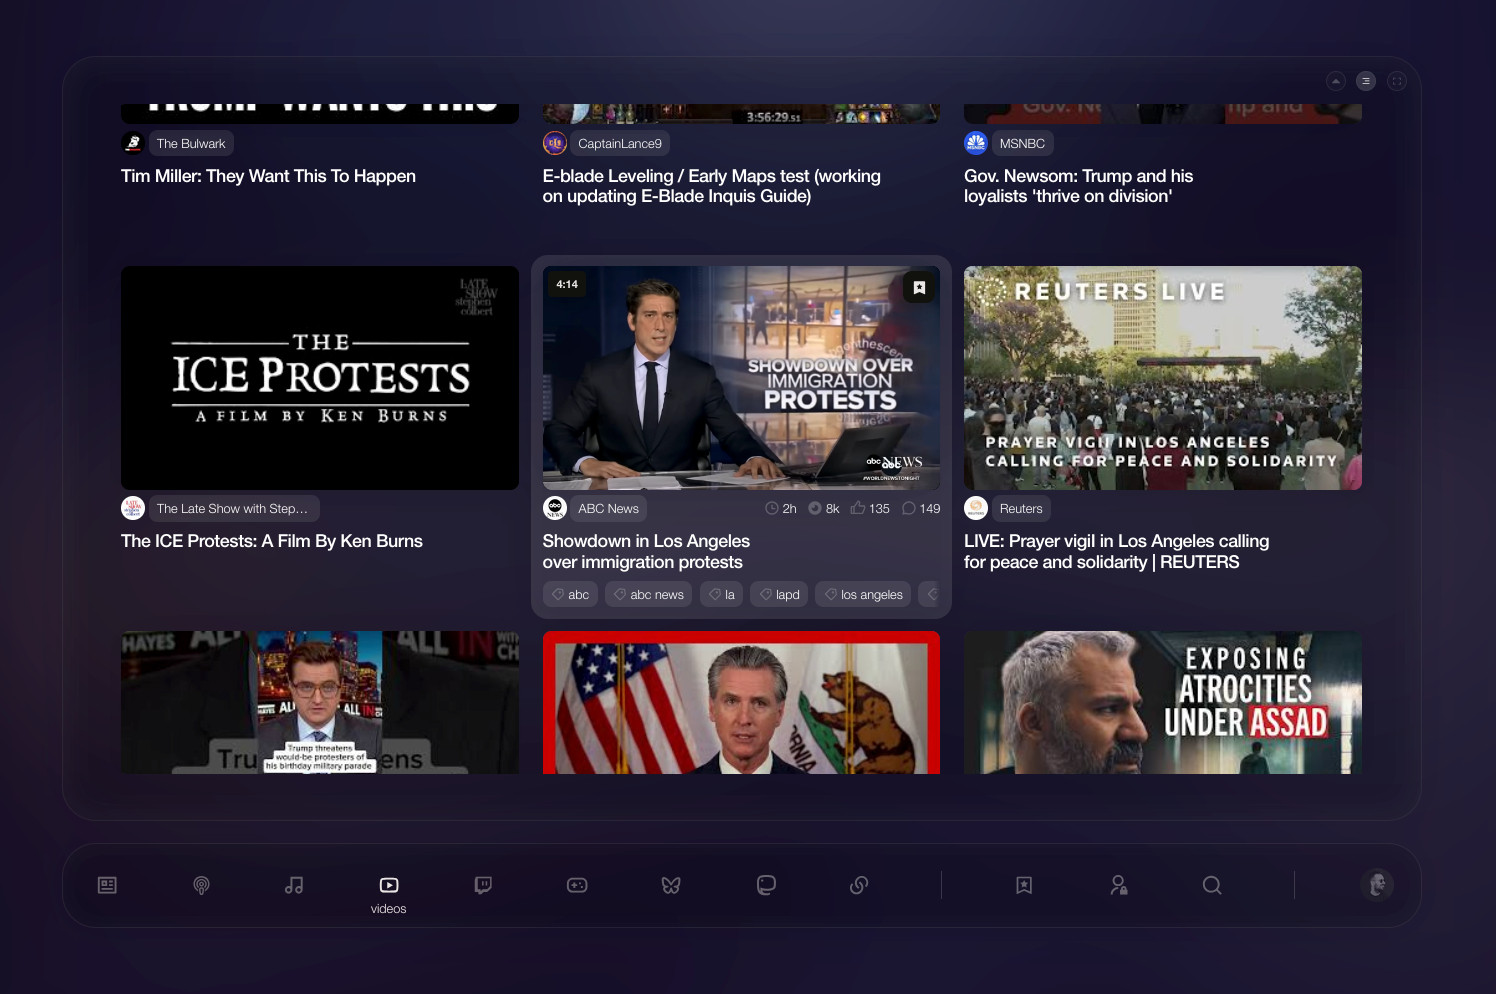This screenshot has height=994, width=1496.
Task: Click the ABC News channel avatar
Action: (555, 508)
